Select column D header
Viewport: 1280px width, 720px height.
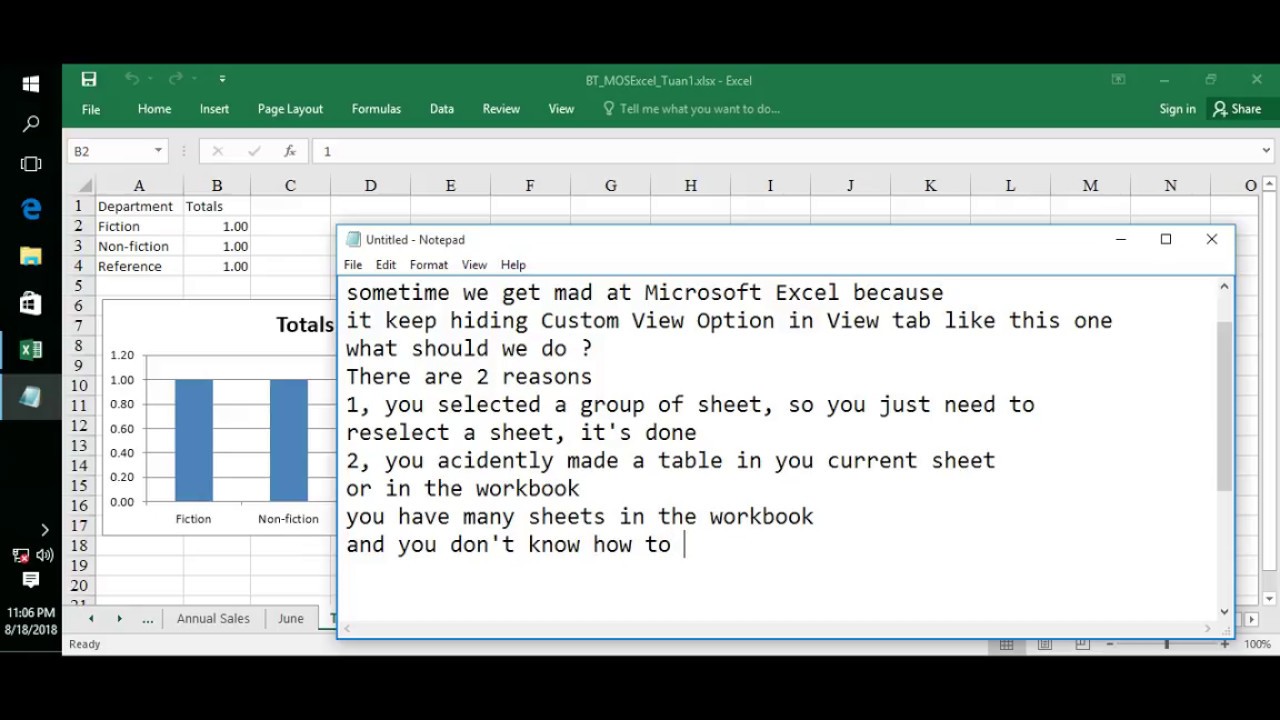370,185
